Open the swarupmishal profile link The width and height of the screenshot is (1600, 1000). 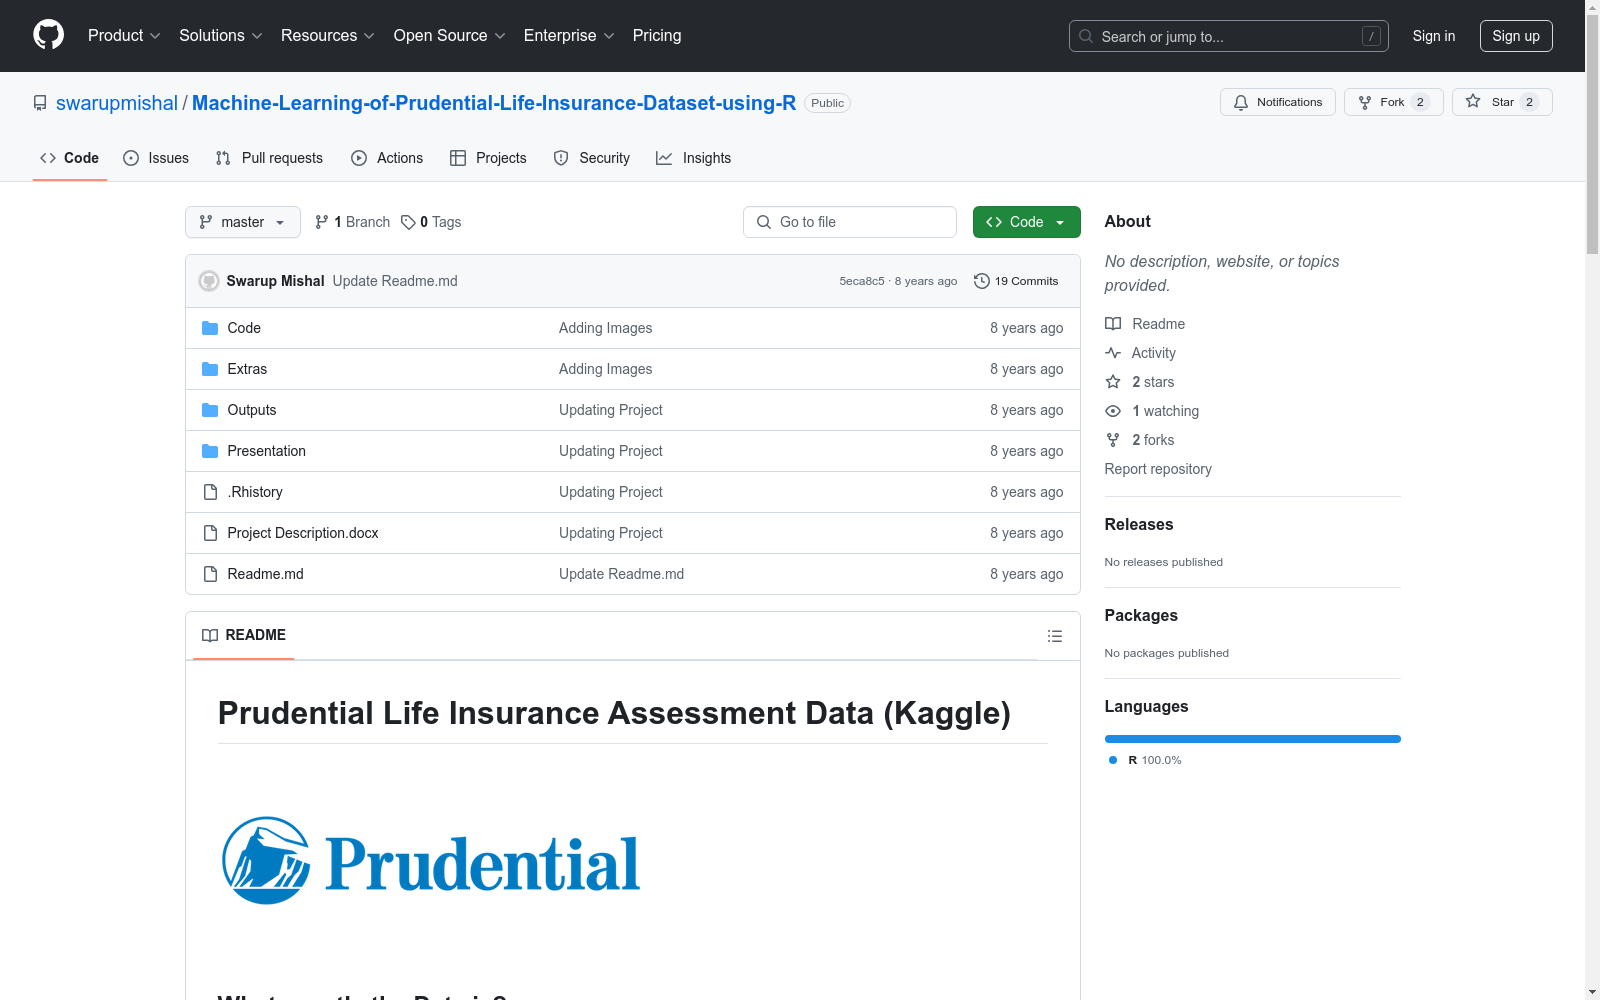pyautogui.click(x=117, y=103)
